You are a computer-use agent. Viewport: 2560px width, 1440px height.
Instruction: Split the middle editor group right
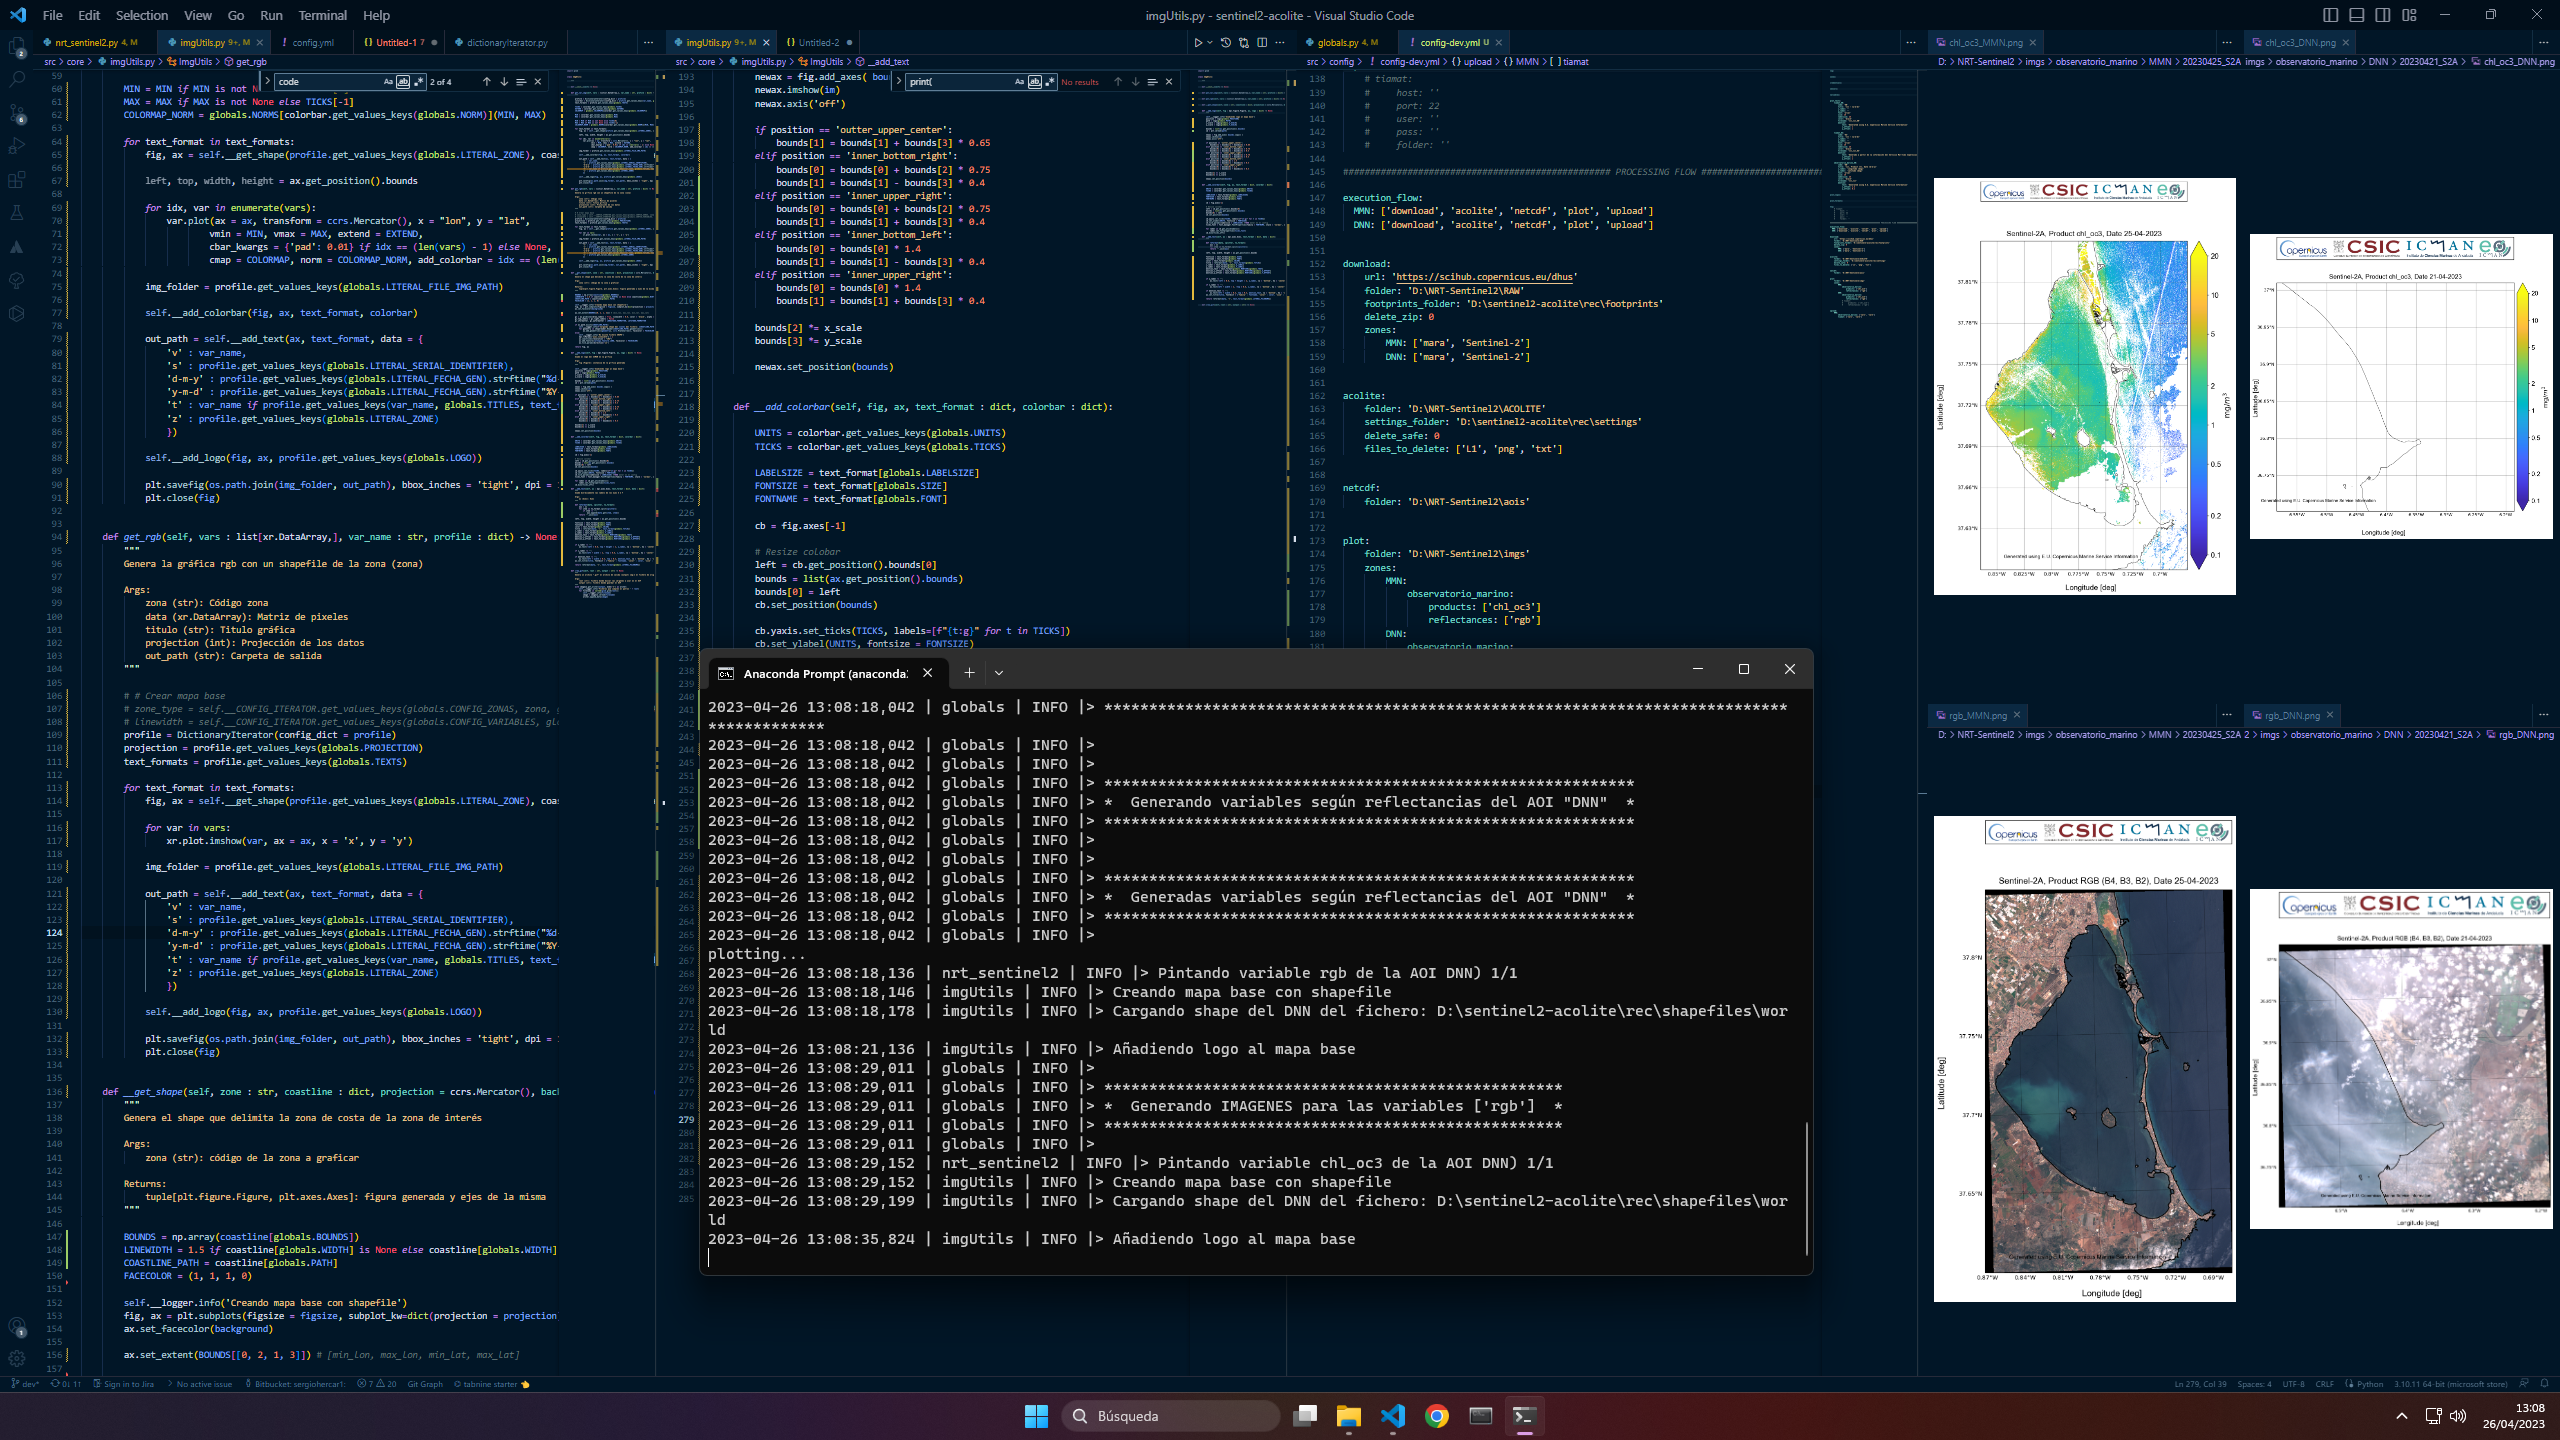[1262, 43]
